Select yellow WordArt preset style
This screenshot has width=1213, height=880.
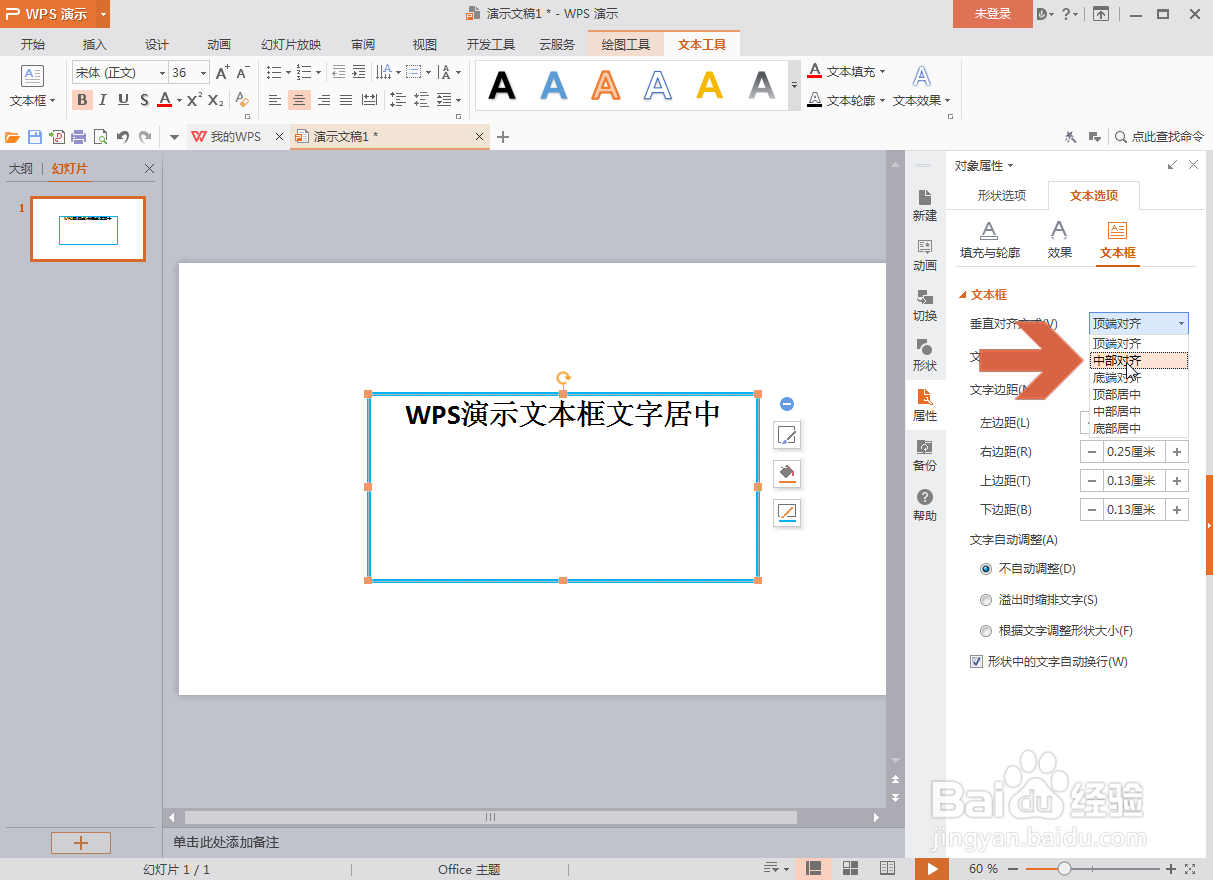[709, 86]
